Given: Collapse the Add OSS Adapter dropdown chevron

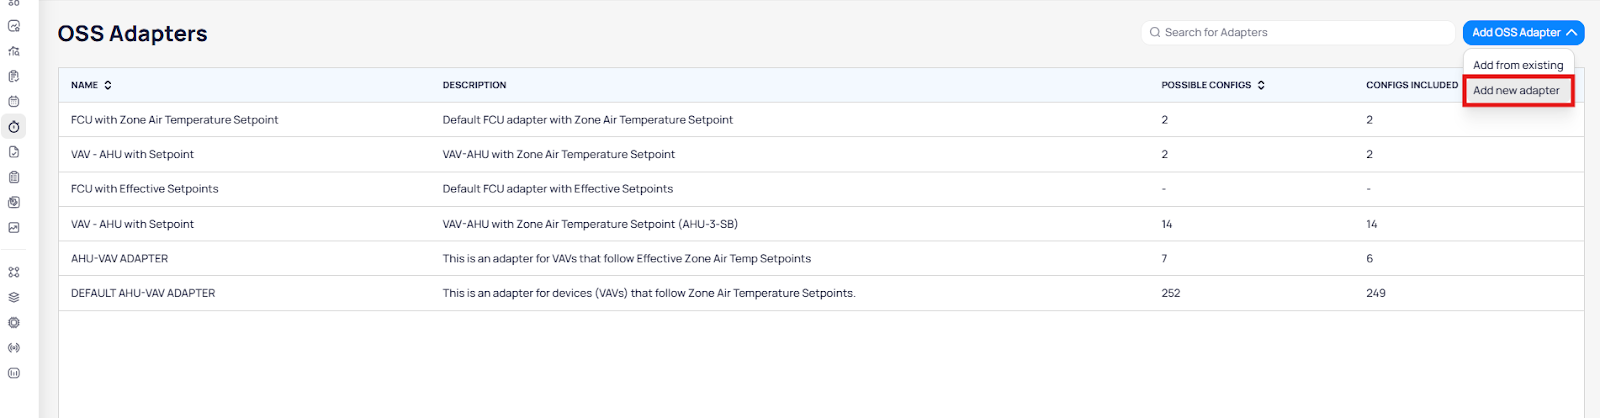Looking at the screenshot, I should (1572, 33).
